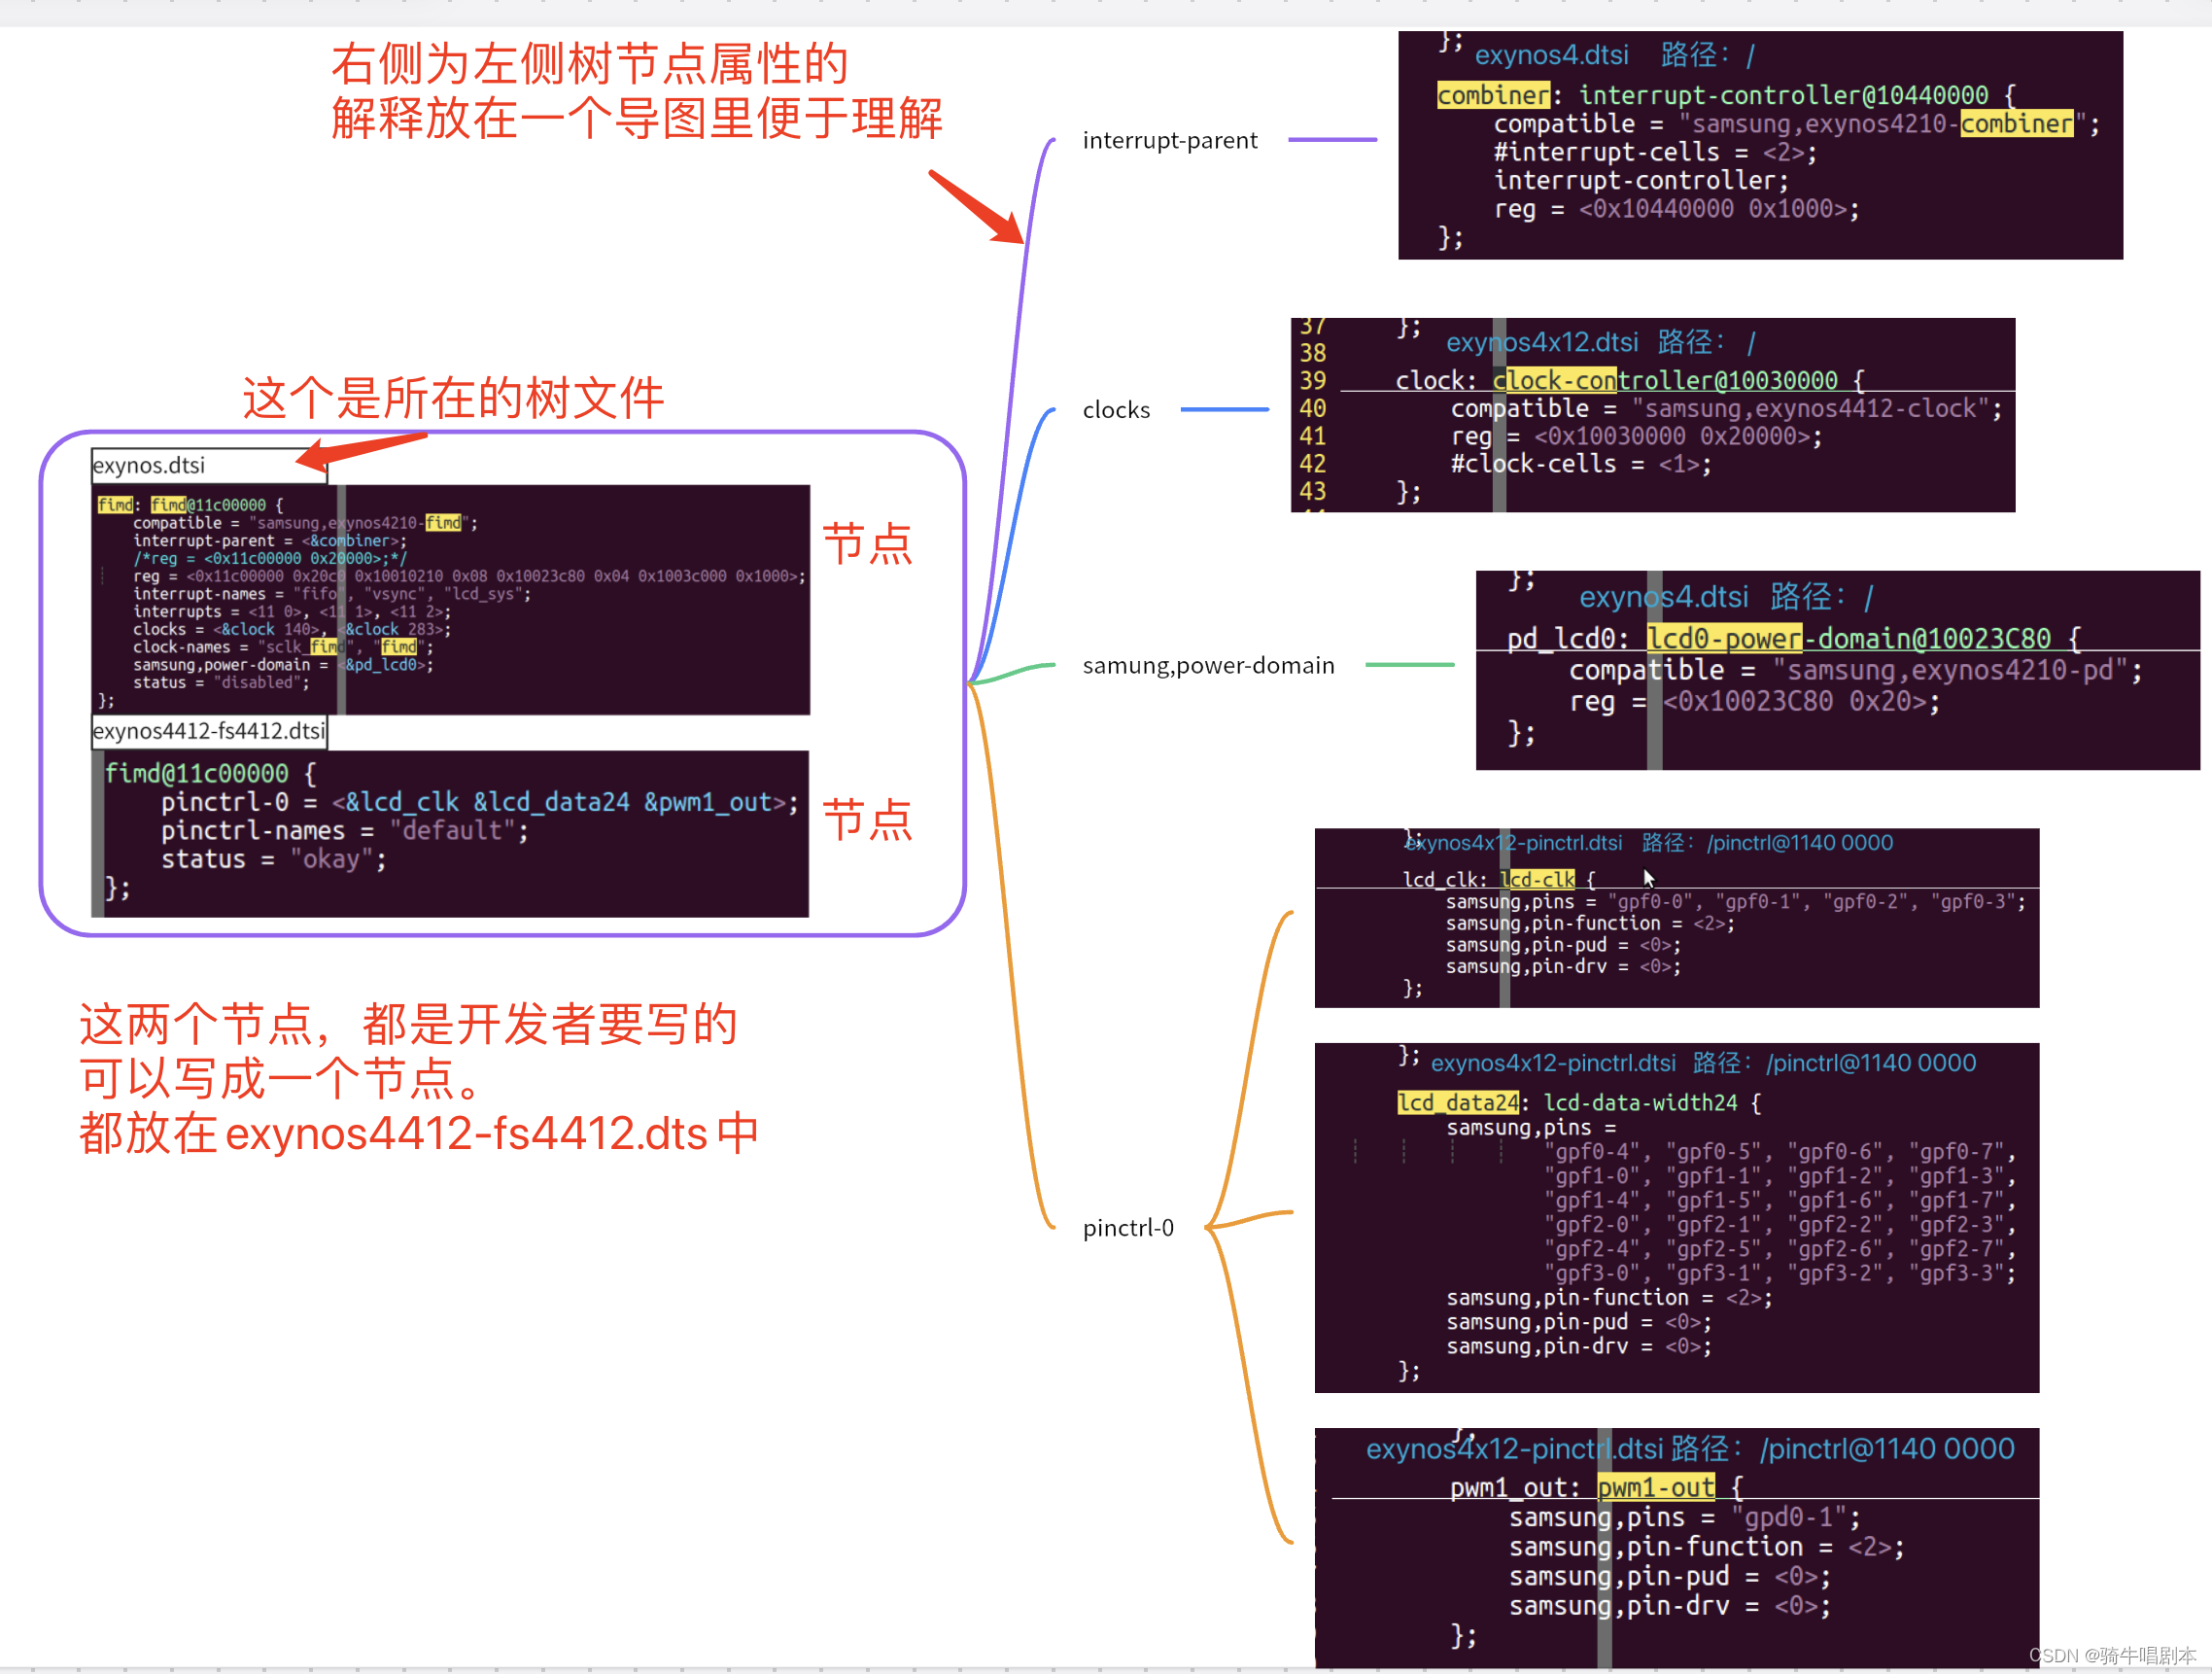Click the top red note 右侧为左侧树节点属性的
This screenshot has width=2212, height=1674.
pyautogui.click(x=589, y=64)
